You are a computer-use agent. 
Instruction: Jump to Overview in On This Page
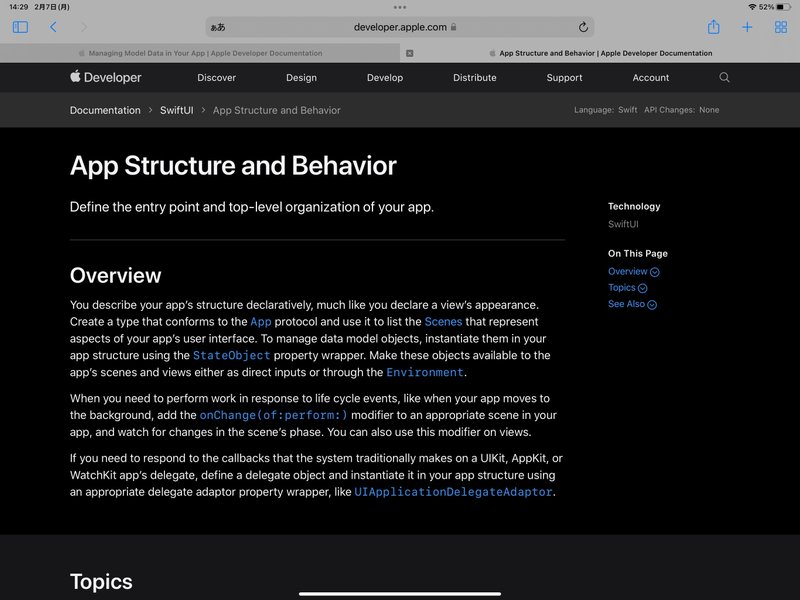click(x=633, y=271)
